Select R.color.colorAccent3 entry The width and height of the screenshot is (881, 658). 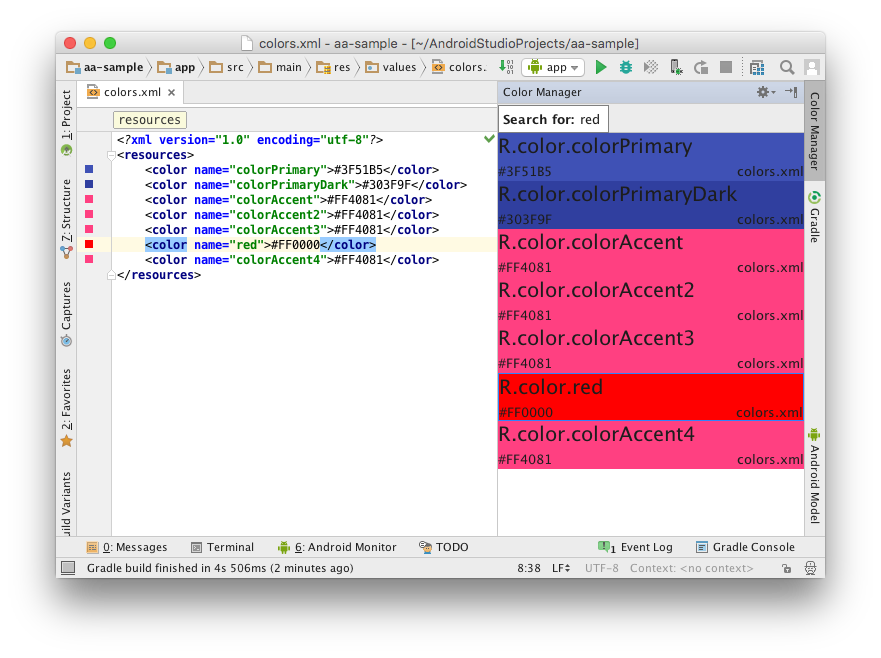651,348
